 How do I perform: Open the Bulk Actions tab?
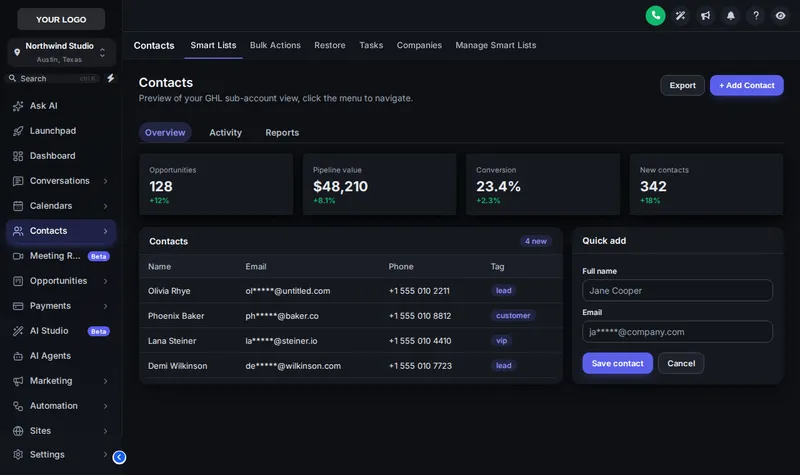(275, 45)
